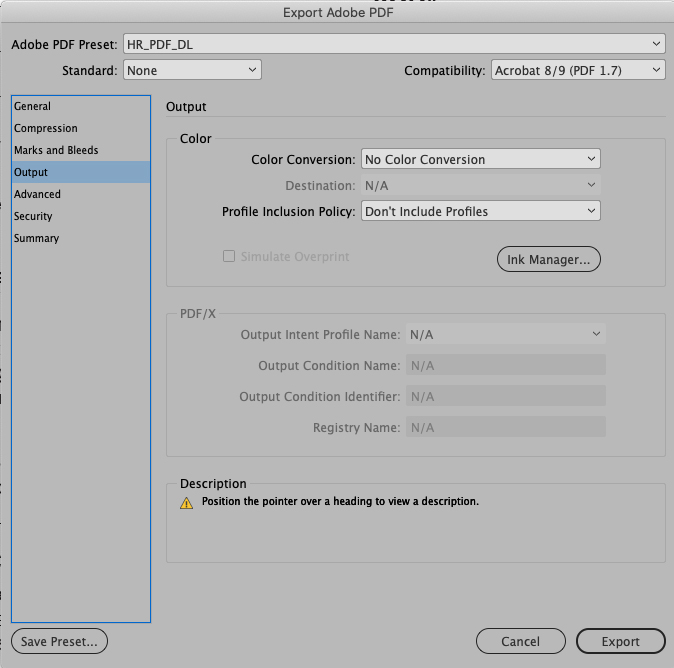Open the Color Conversion dropdown
The height and width of the screenshot is (668, 674).
481,159
